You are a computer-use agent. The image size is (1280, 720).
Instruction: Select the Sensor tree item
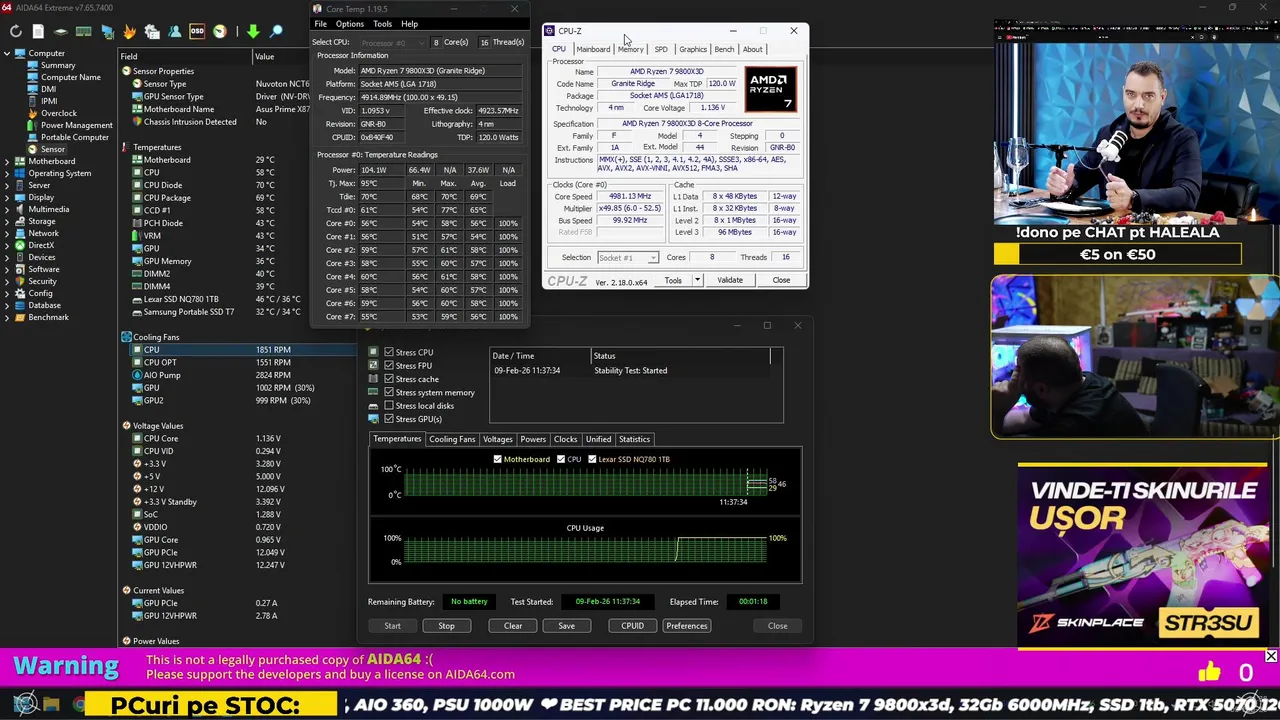(53, 149)
